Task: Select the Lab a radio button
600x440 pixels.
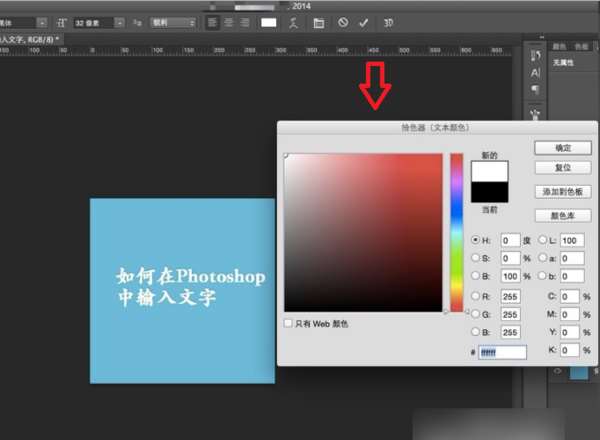Action: [543, 258]
